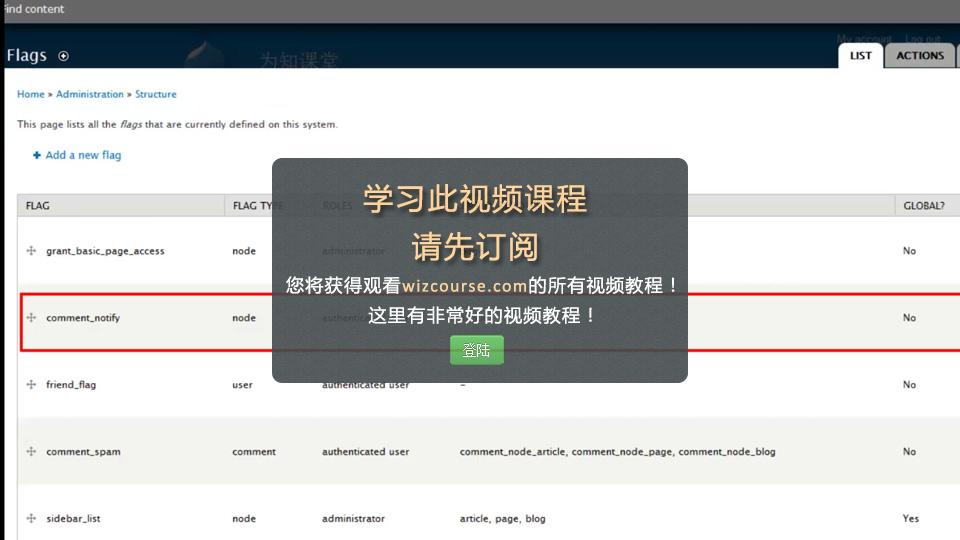Select the sidebar_list flag name
Viewport: 960px width, 540px height.
pos(73,519)
